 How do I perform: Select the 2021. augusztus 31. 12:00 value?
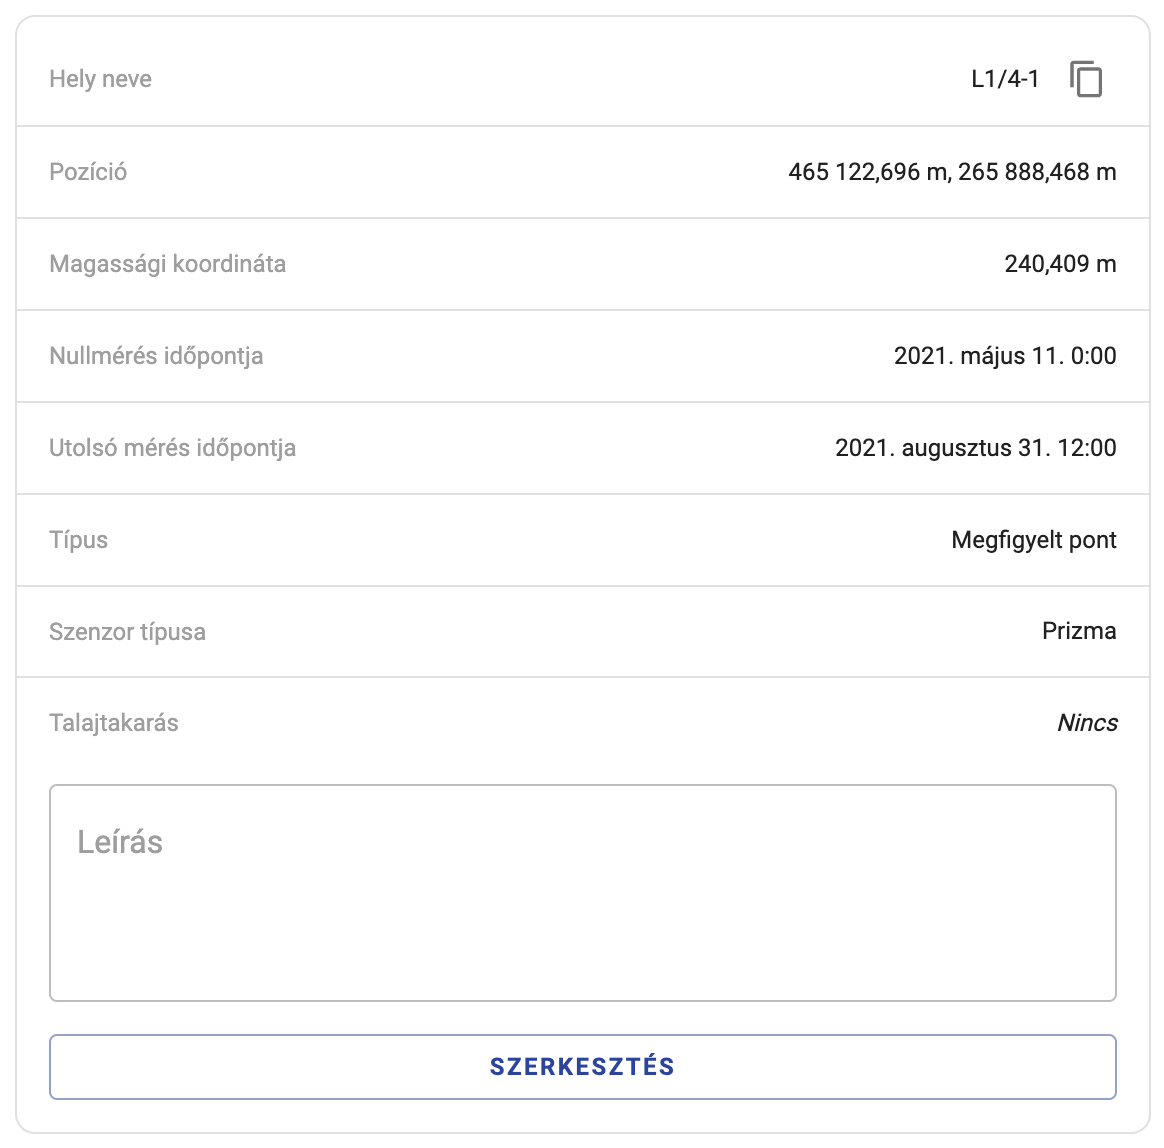tap(975, 448)
